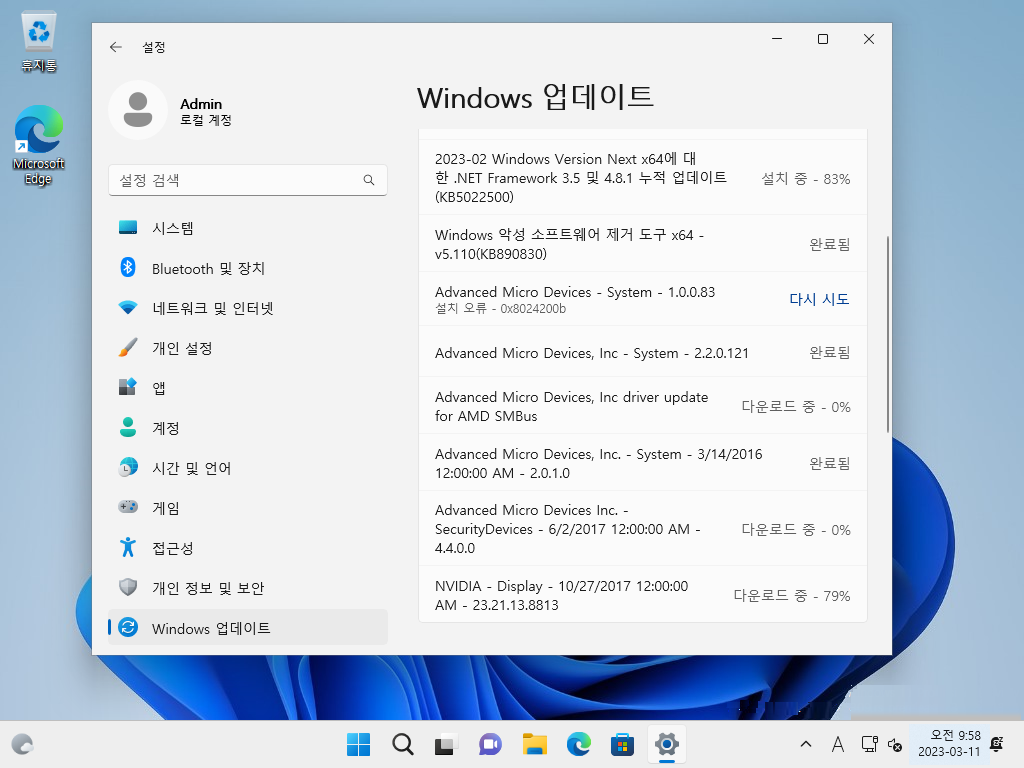The width and height of the screenshot is (1024, 768).
Task: Open the notification bell icon
Action: tap(997, 744)
